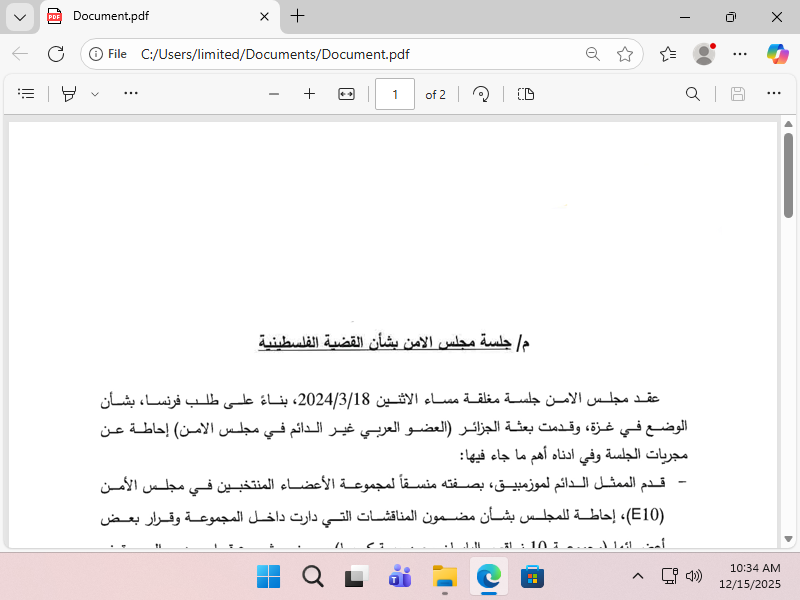Open the PDF find search tool
The image size is (800, 600).
tap(692, 94)
